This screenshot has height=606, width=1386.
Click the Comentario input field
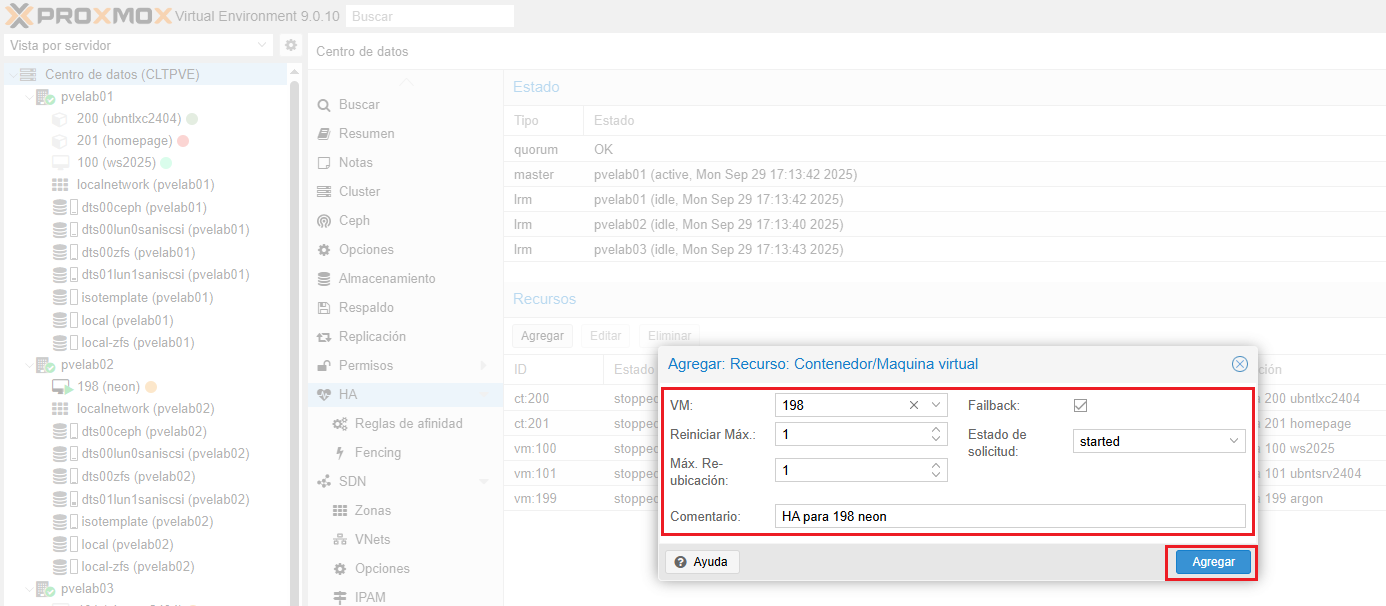point(1010,516)
